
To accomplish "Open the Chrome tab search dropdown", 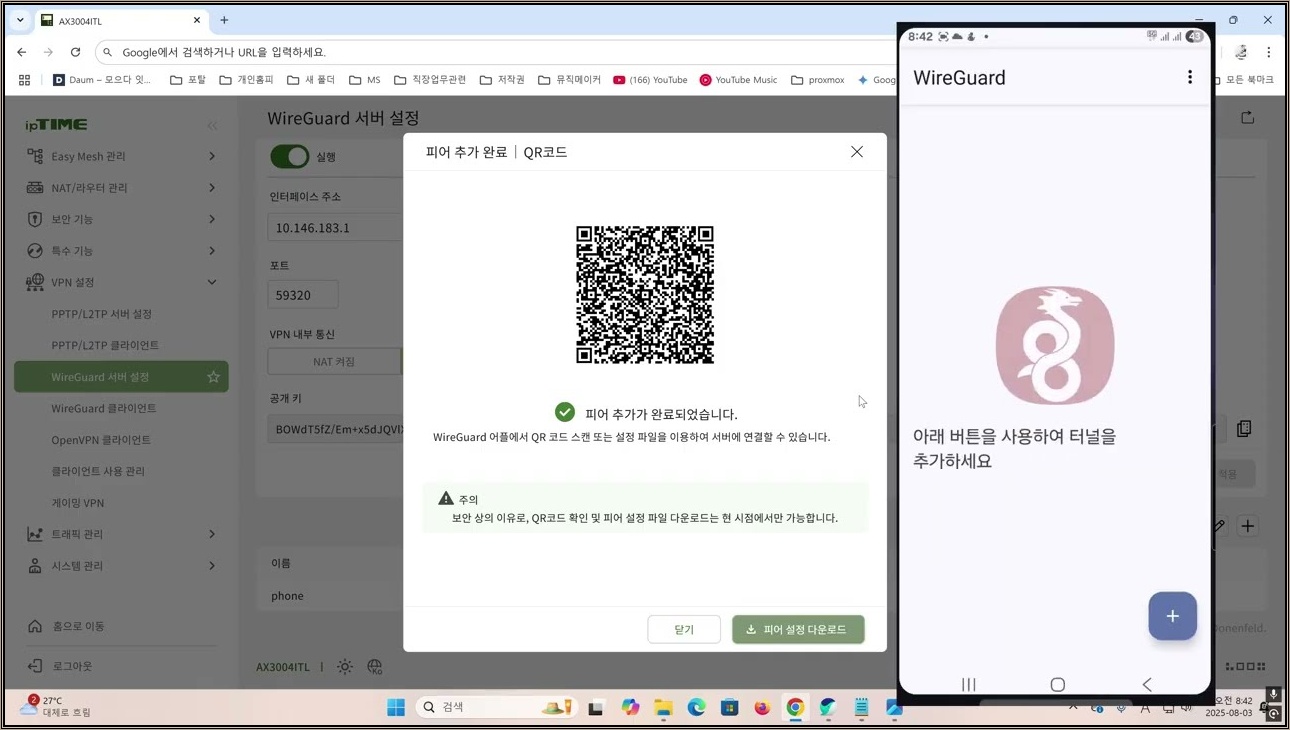I will [x=20, y=20].
